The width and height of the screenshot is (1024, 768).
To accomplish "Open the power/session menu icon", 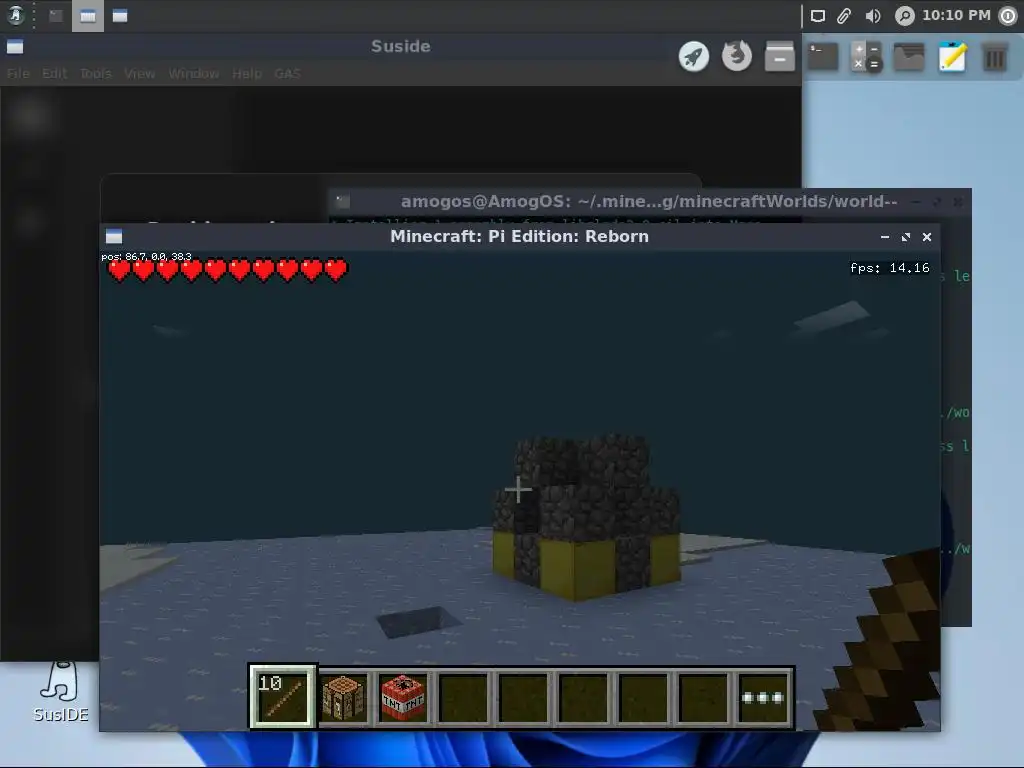I will click(x=1009, y=16).
